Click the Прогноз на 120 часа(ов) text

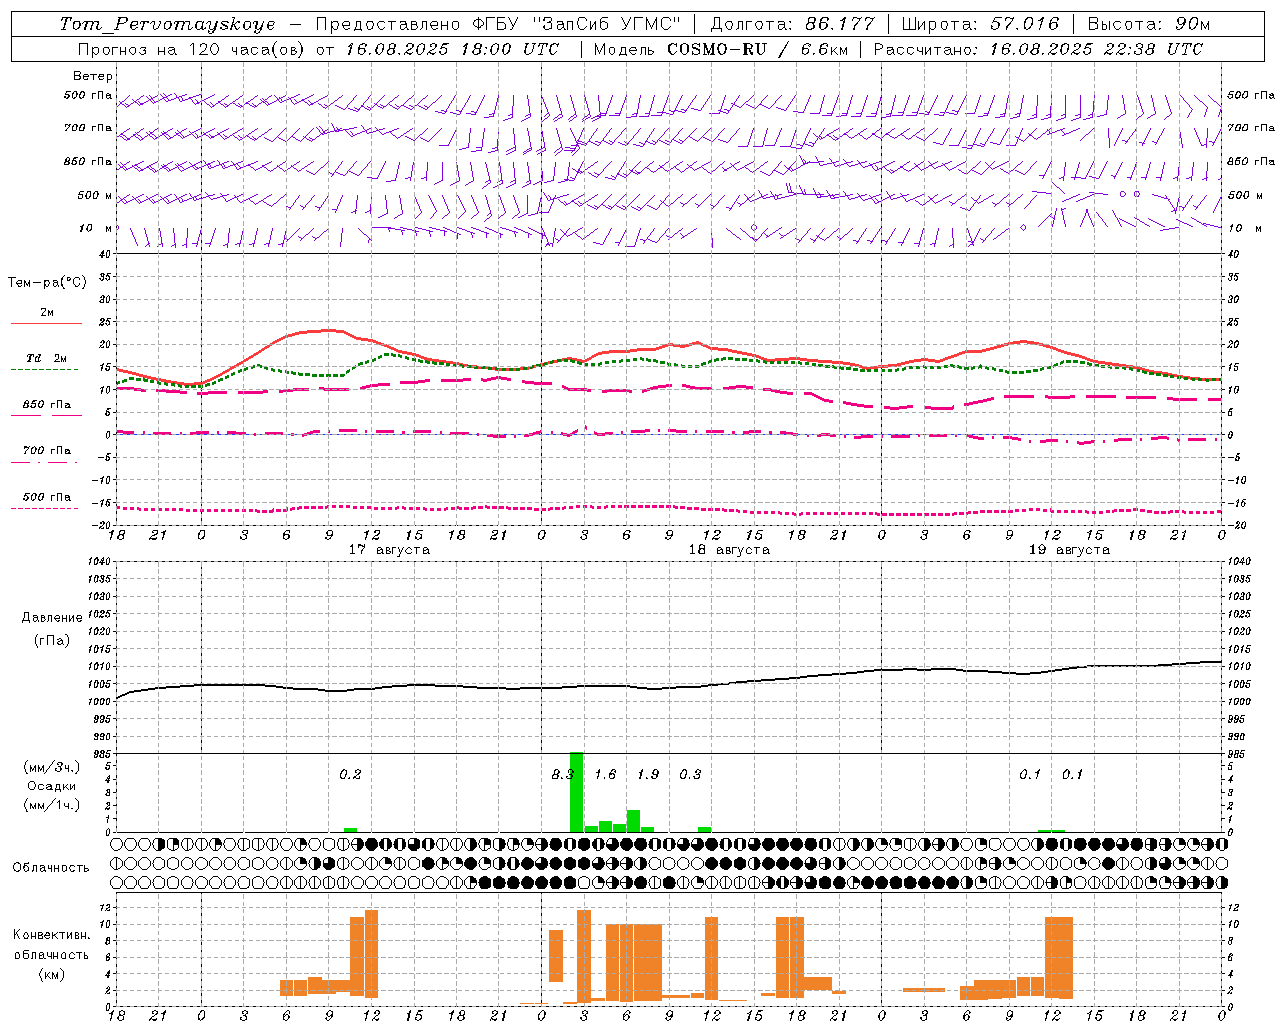193,49
